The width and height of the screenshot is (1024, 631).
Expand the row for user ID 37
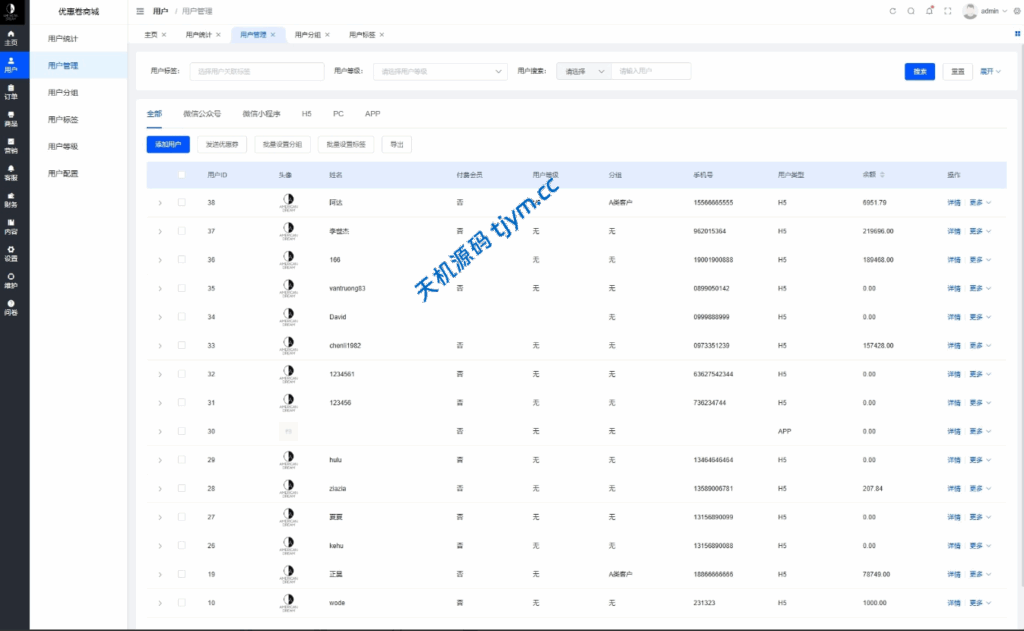coord(159,231)
